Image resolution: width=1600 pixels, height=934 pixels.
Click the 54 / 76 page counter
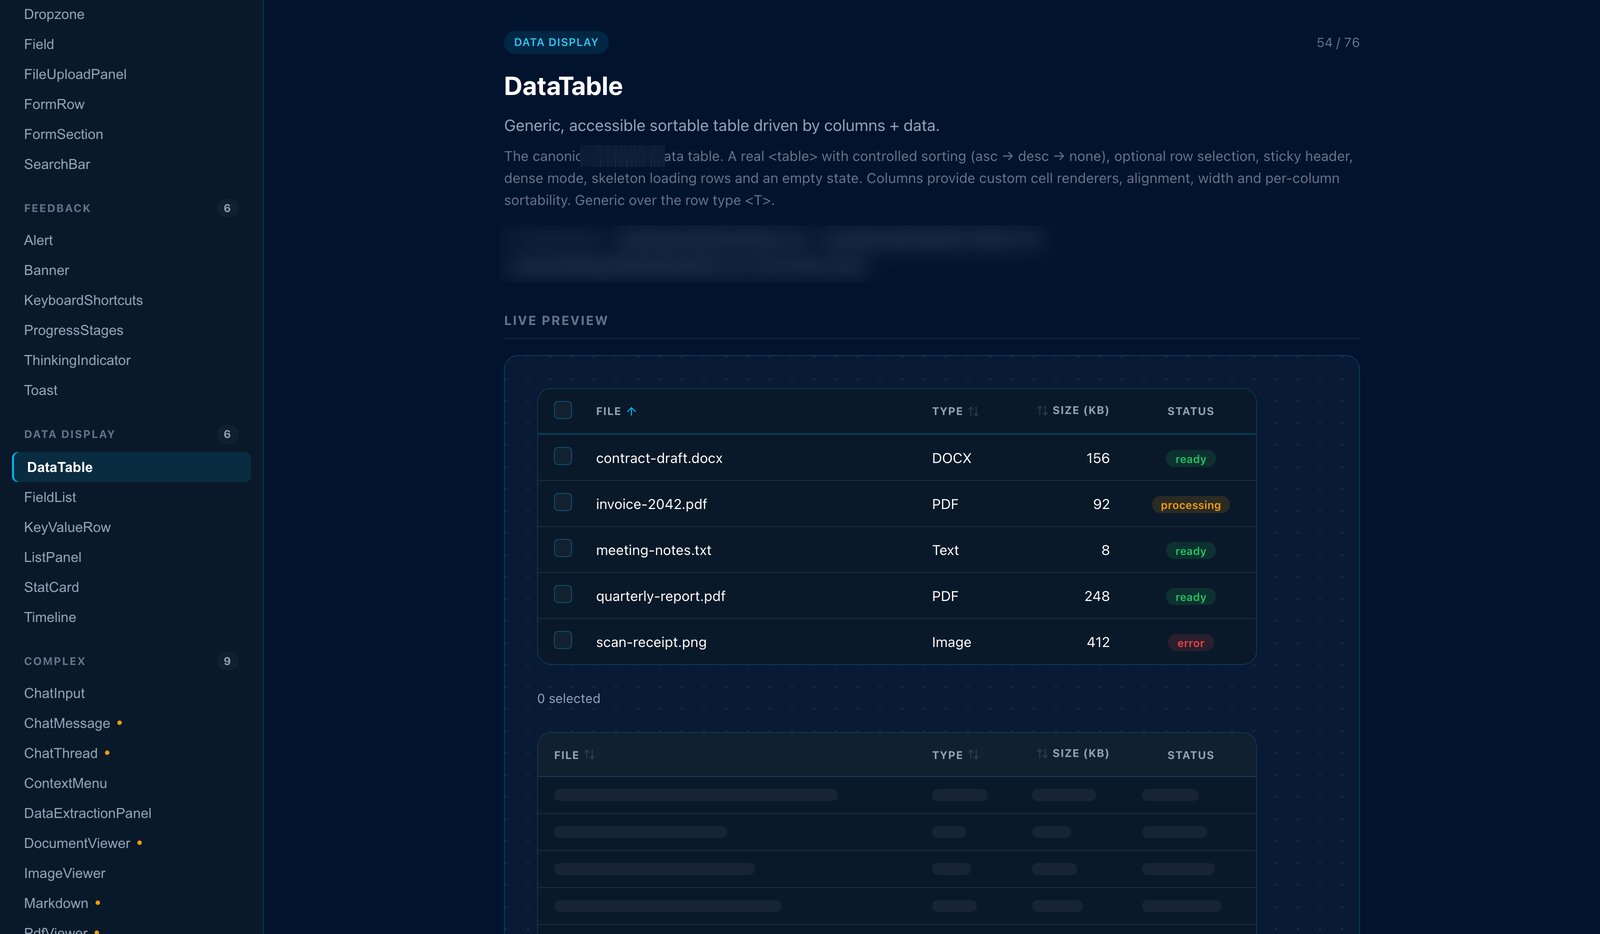pos(1338,42)
